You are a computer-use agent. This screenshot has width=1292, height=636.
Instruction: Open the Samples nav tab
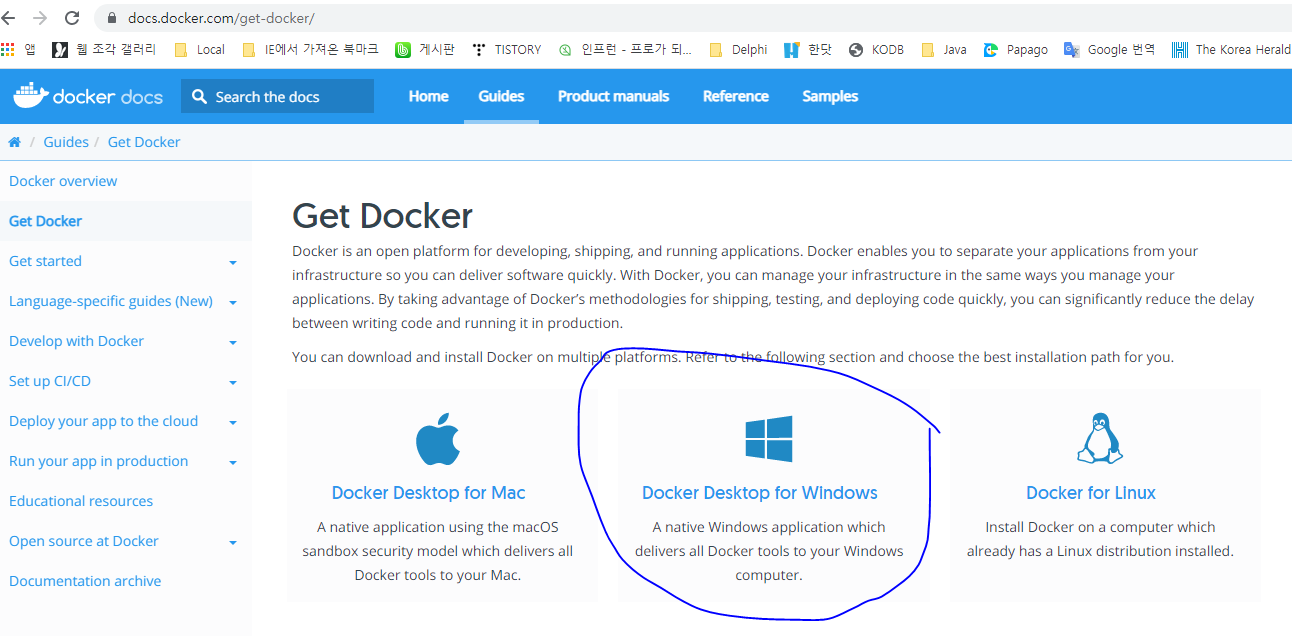[830, 96]
